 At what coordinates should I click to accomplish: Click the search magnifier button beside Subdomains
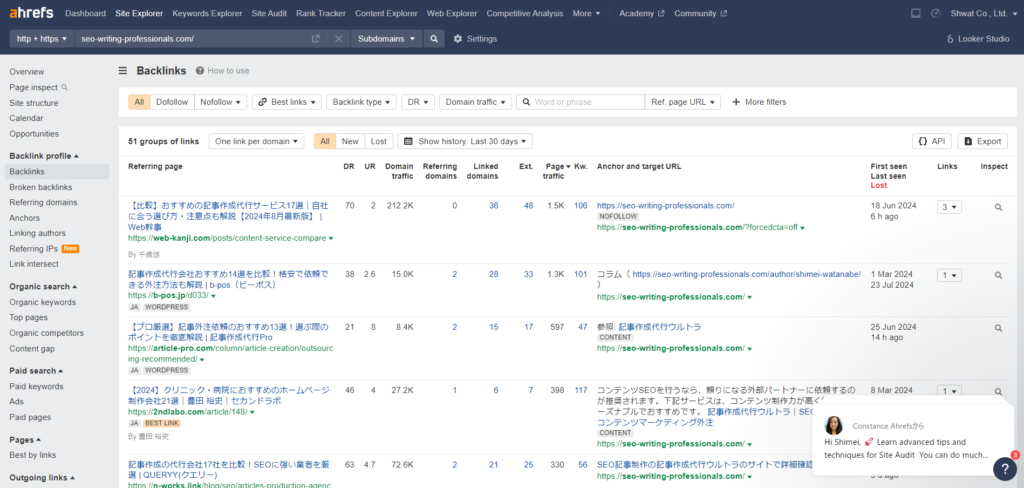pos(433,38)
